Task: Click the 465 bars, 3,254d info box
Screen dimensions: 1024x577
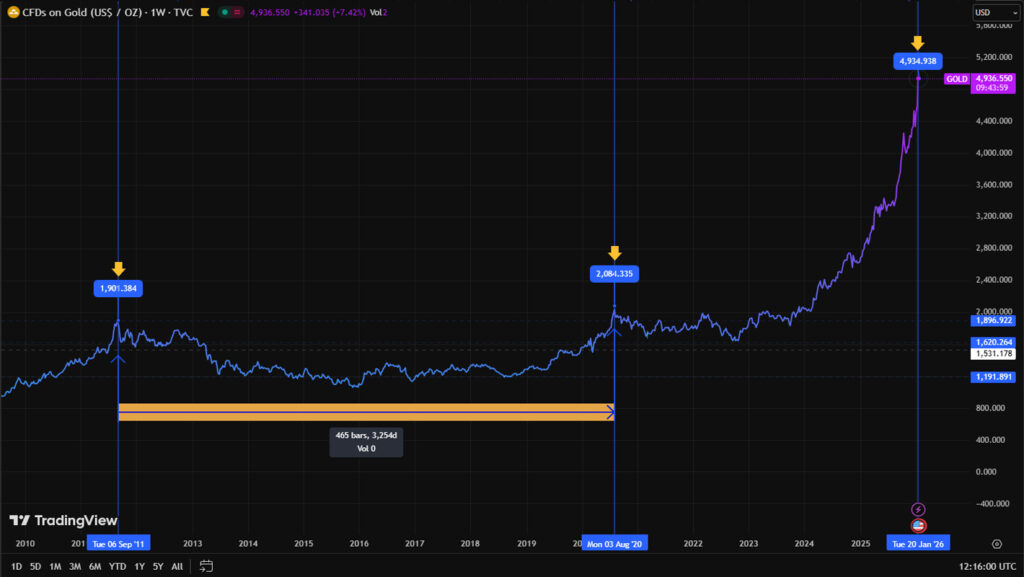Action: click(366, 442)
